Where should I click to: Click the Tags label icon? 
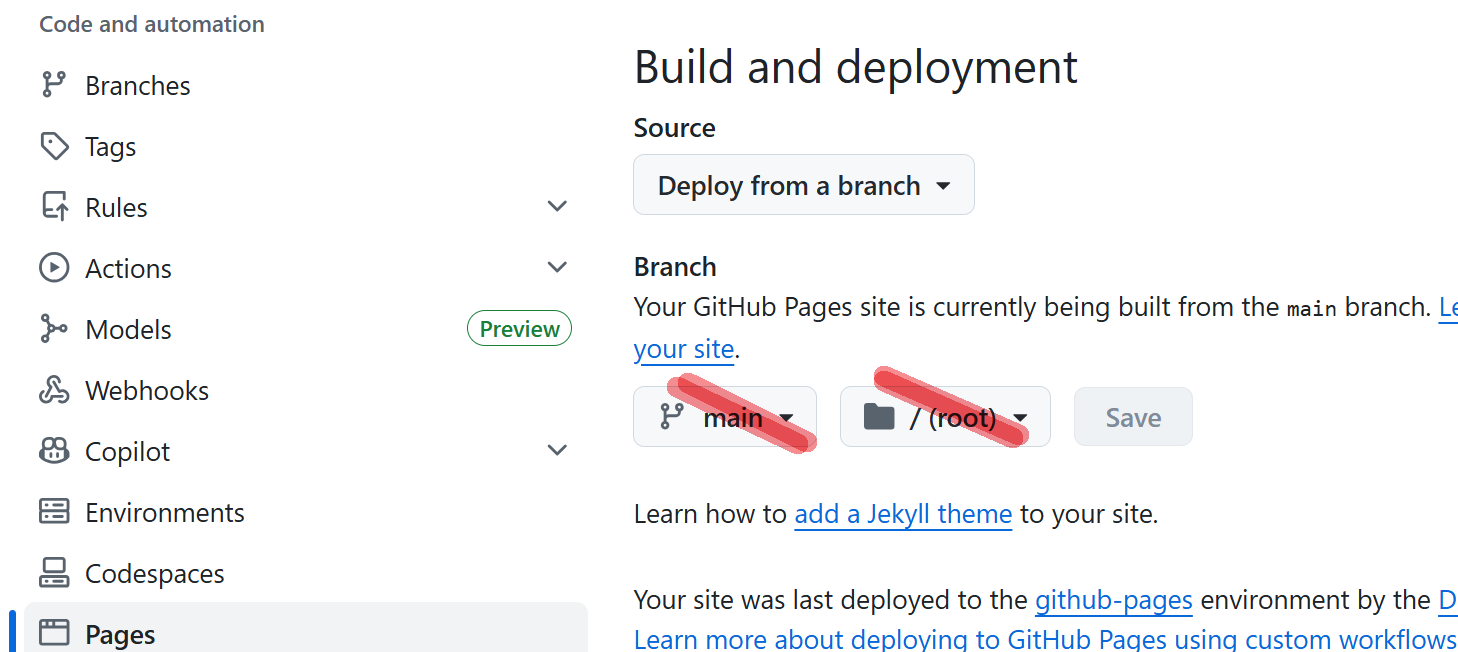tap(54, 147)
